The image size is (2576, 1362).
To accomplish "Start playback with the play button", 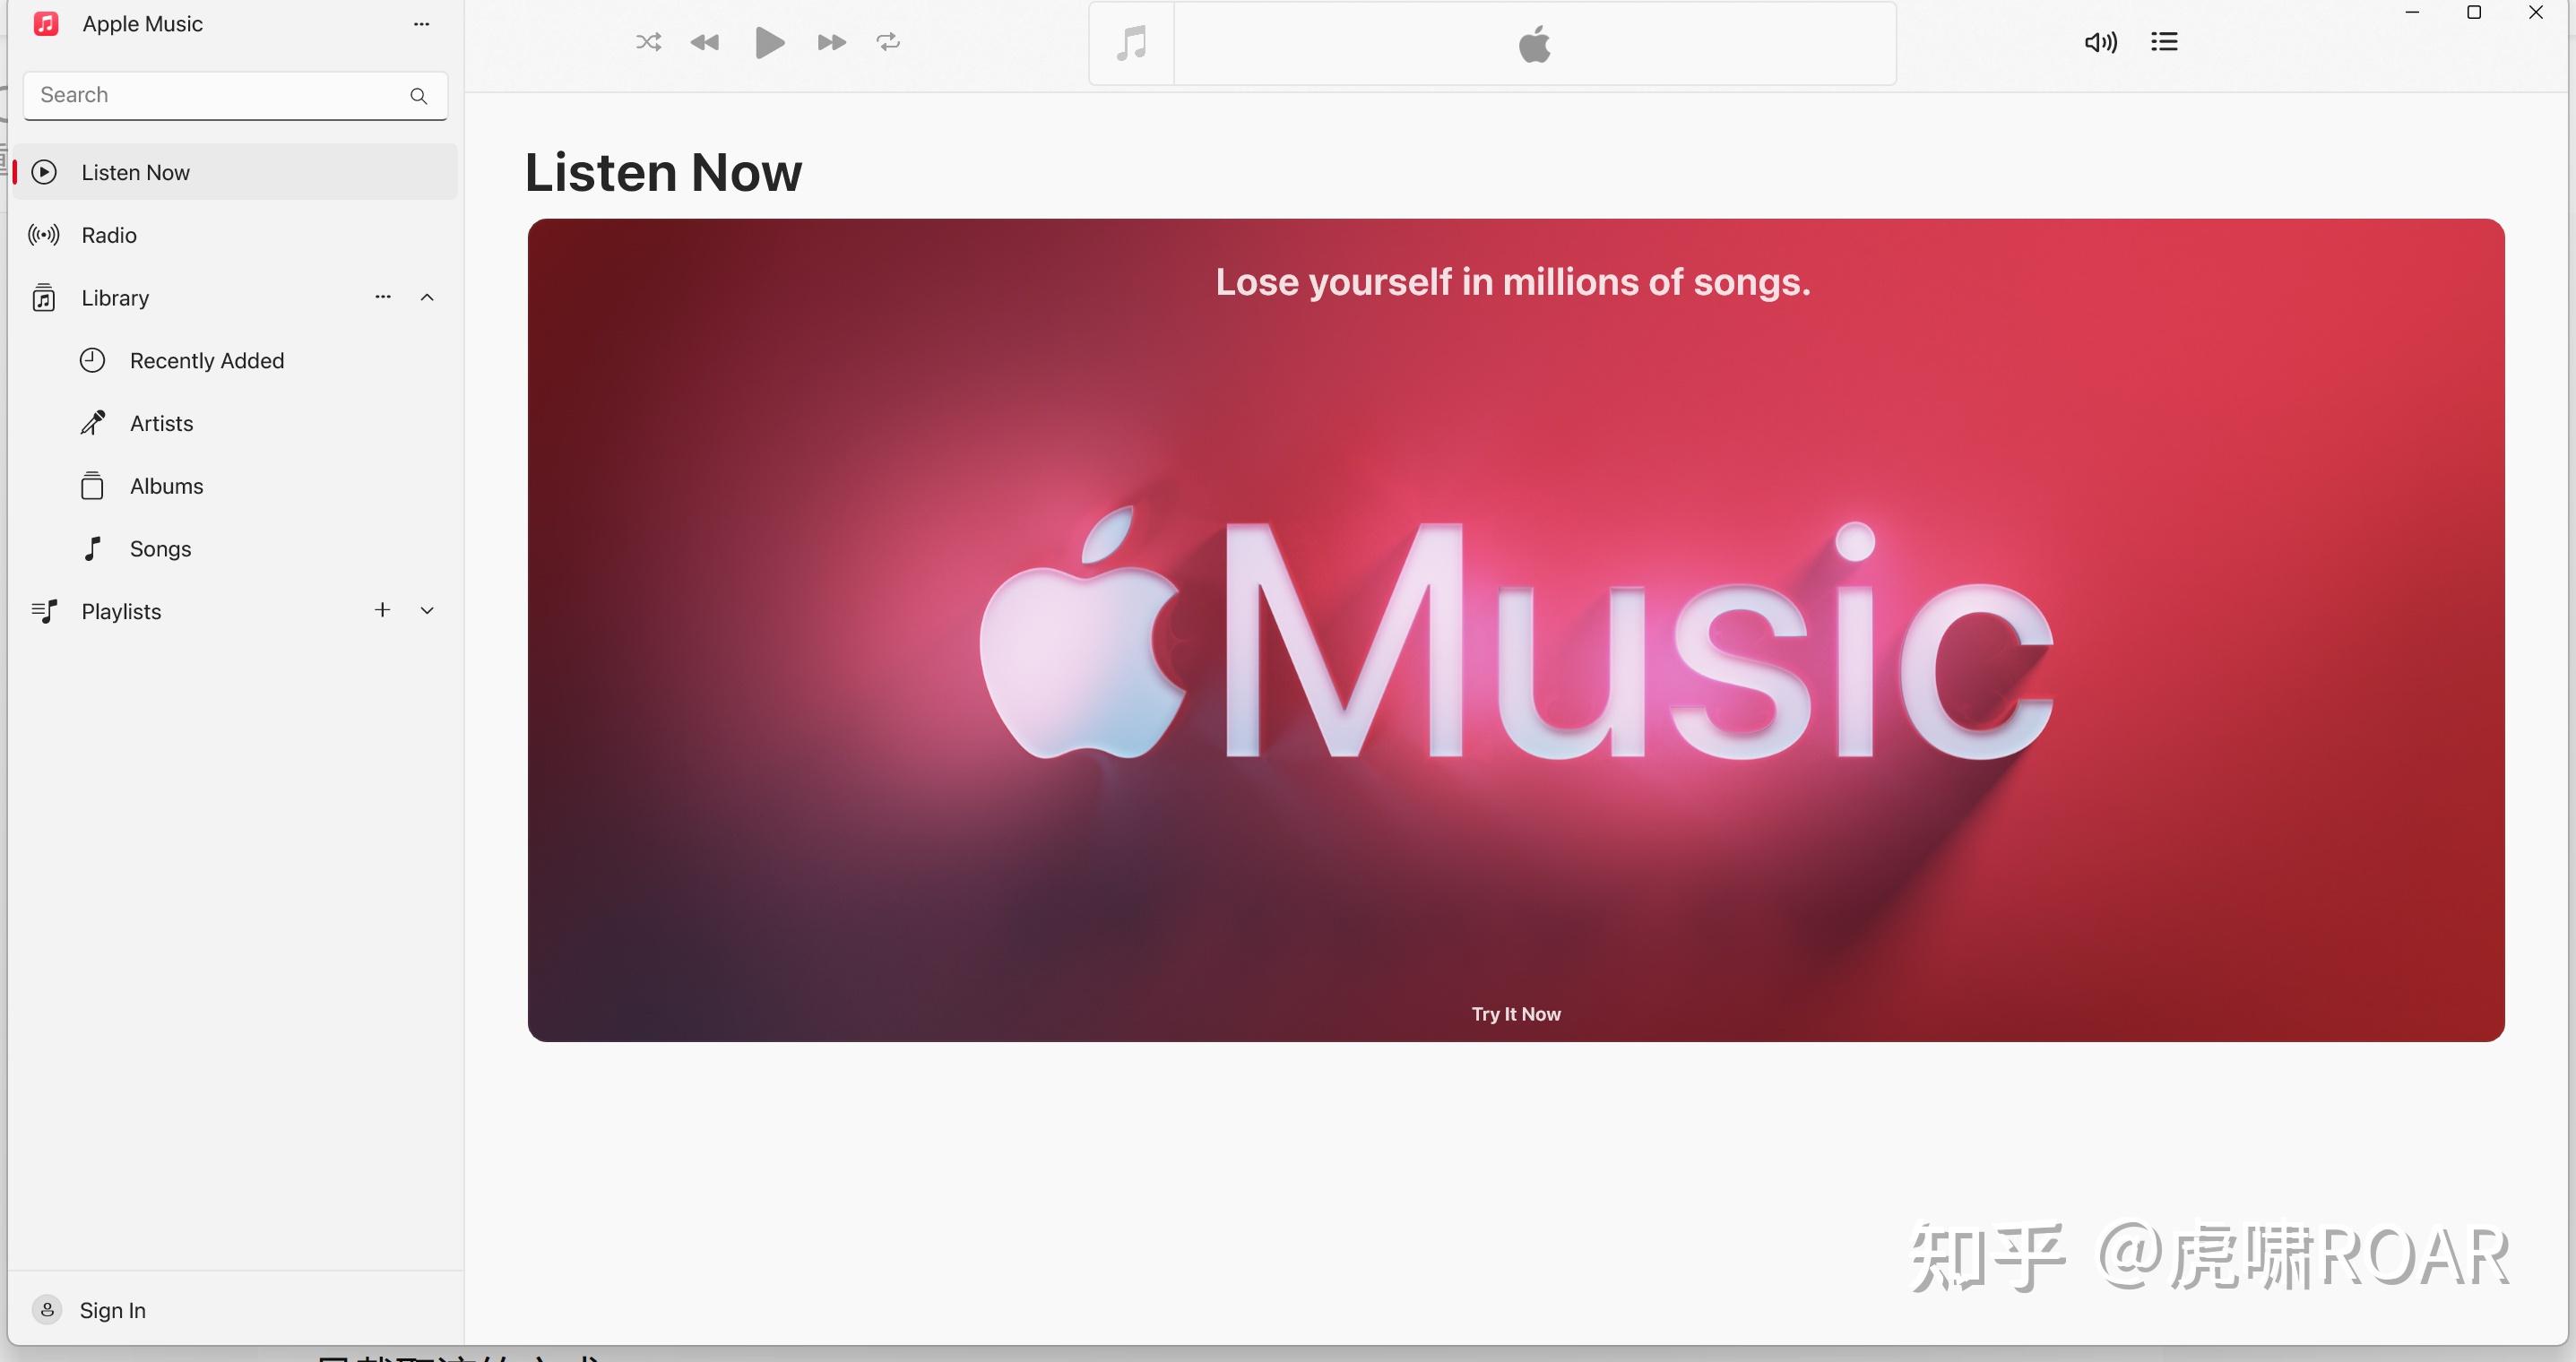I will [x=769, y=42].
